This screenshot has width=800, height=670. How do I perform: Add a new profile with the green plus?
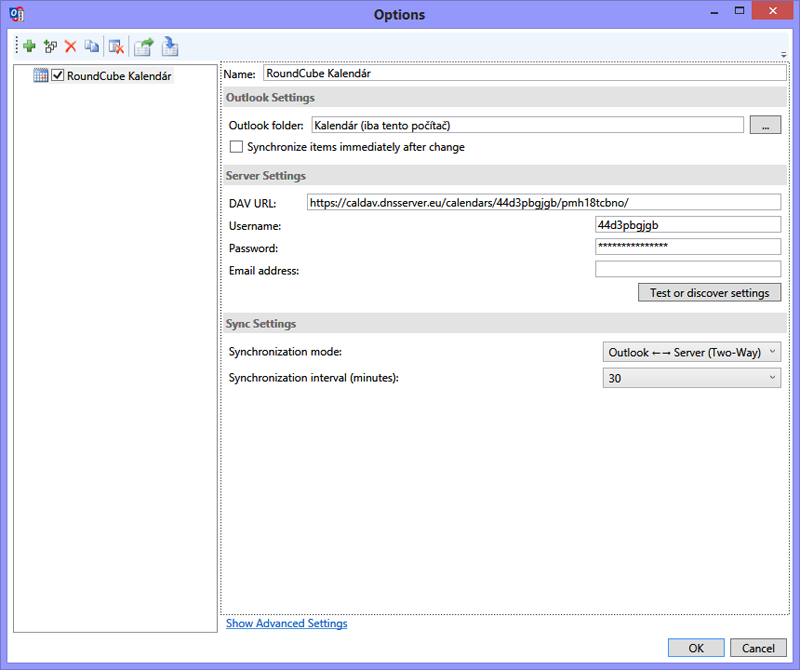click(x=29, y=47)
